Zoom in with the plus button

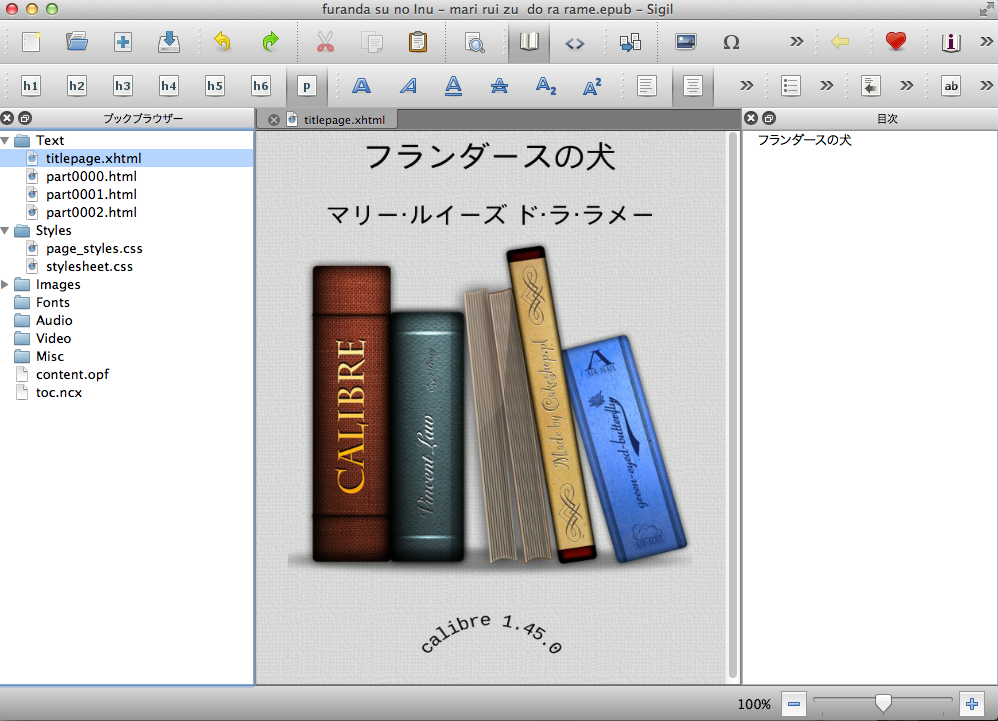pyautogui.click(x=972, y=704)
